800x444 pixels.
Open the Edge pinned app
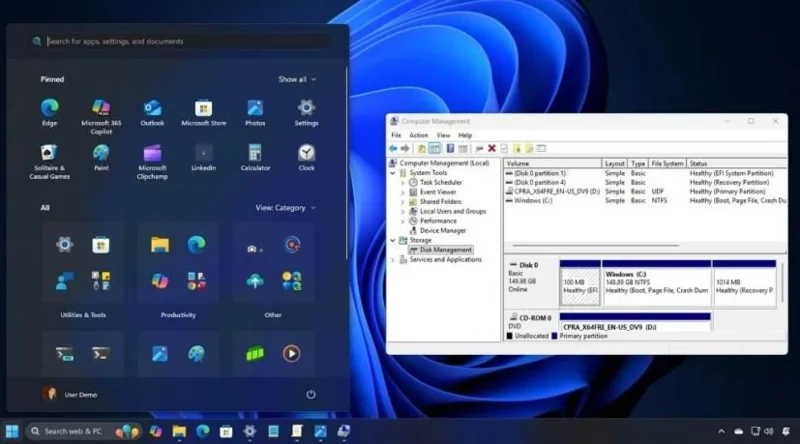49,112
